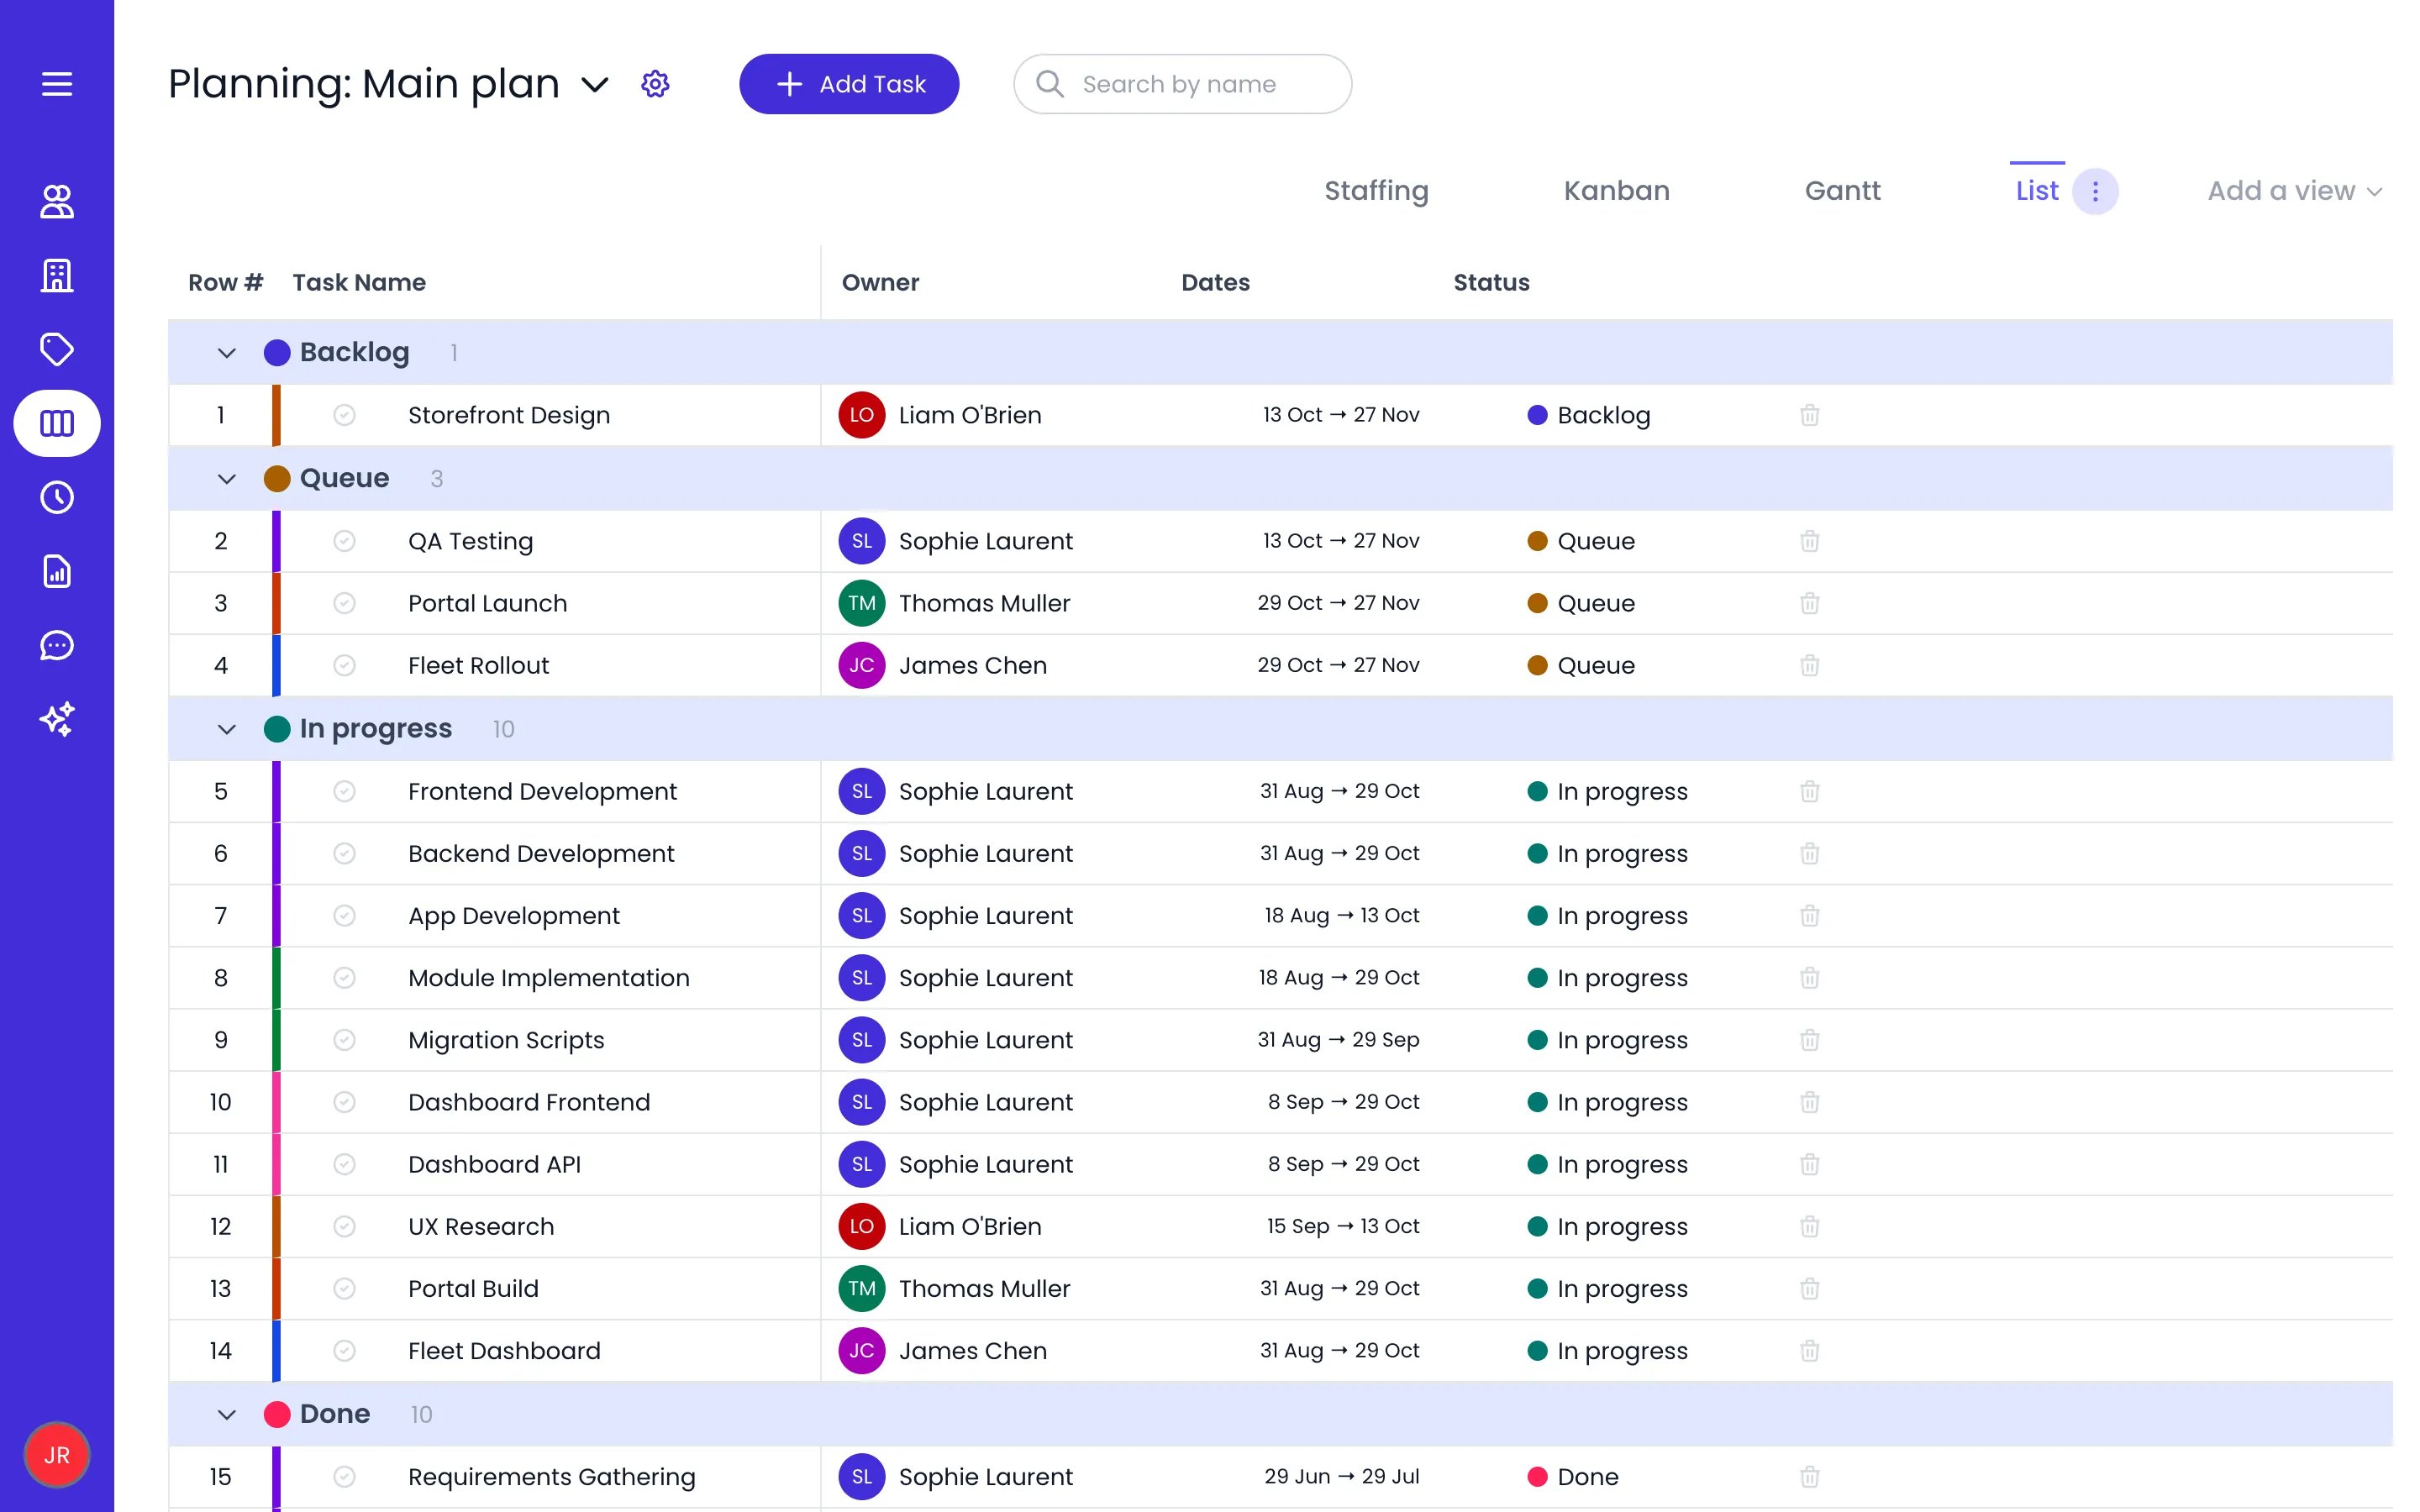Collapse the Backlog group
Screen dimensions: 2420x1512
[227, 353]
